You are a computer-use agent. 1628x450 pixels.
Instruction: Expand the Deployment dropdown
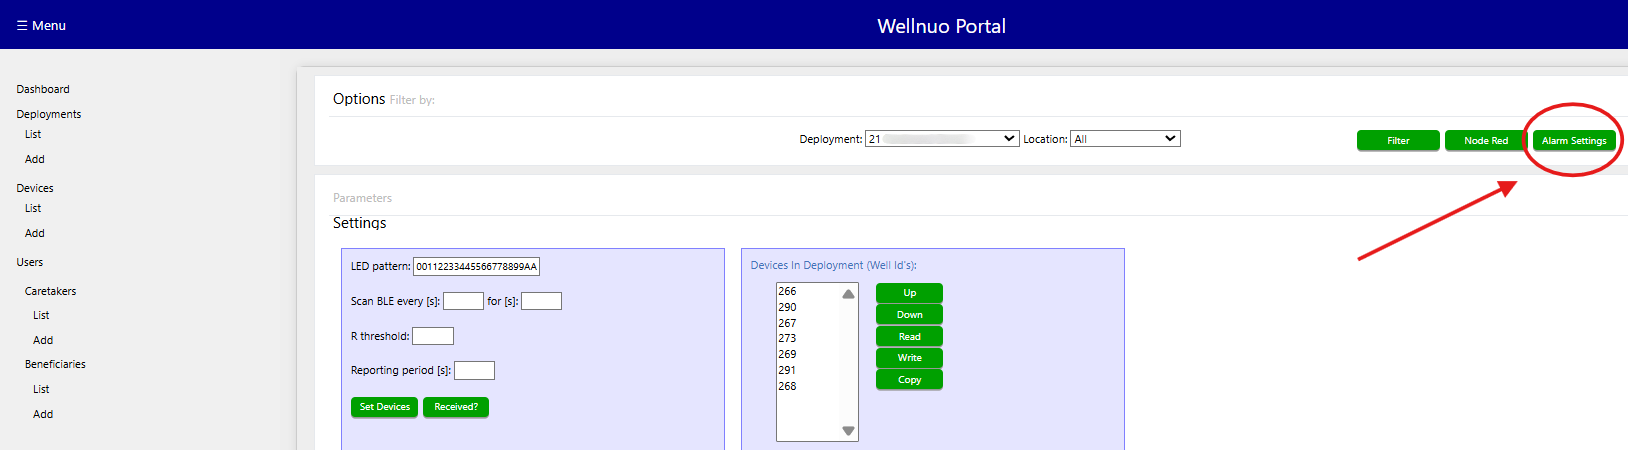pos(942,139)
